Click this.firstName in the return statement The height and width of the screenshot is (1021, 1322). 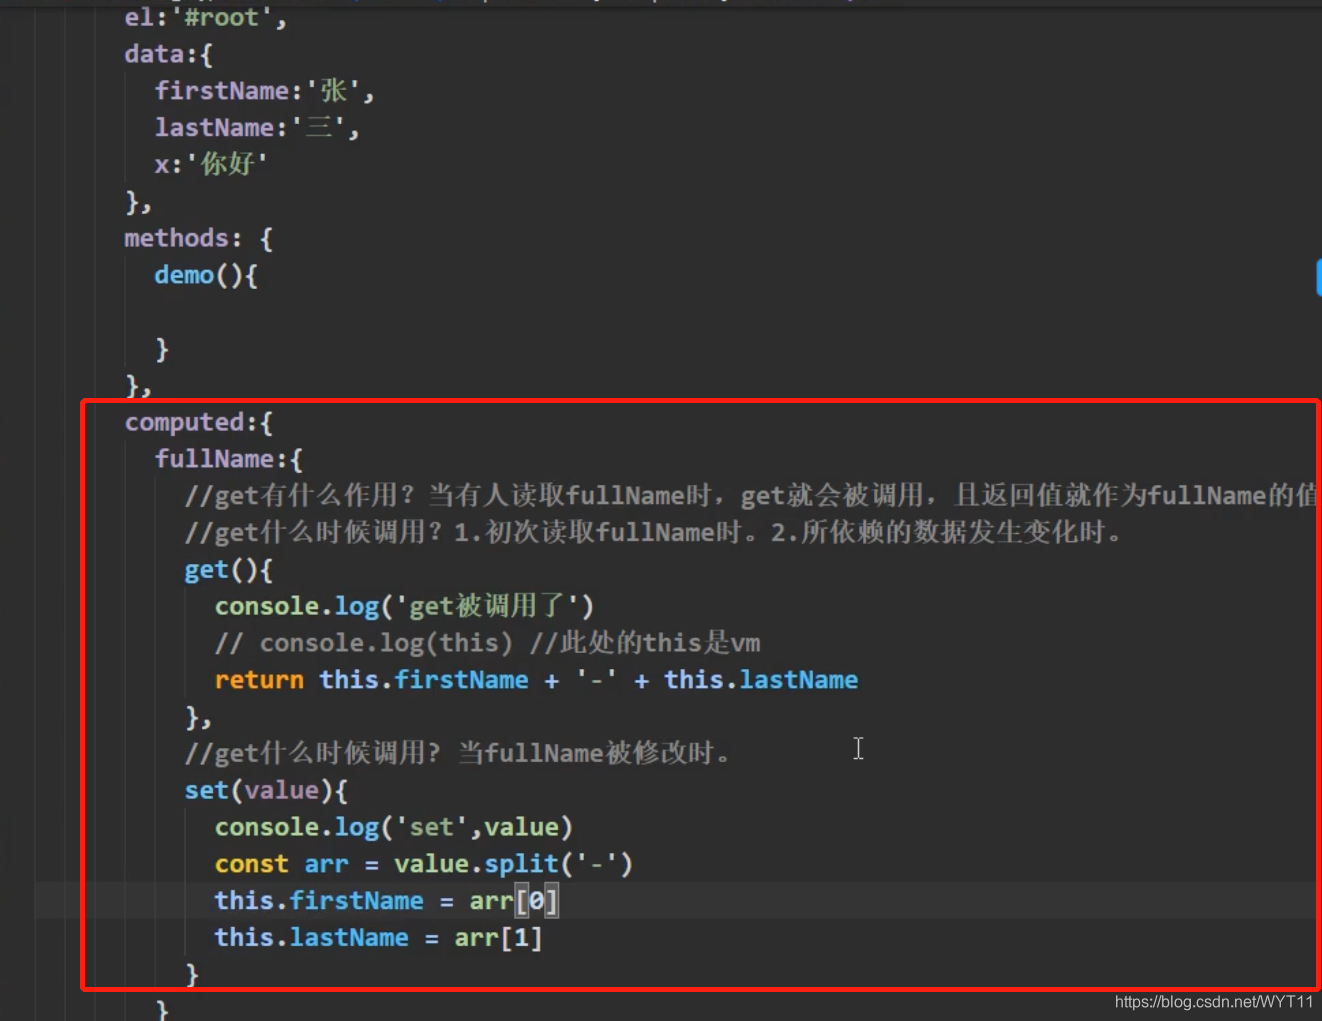pyautogui.click(x=424, y=680)
